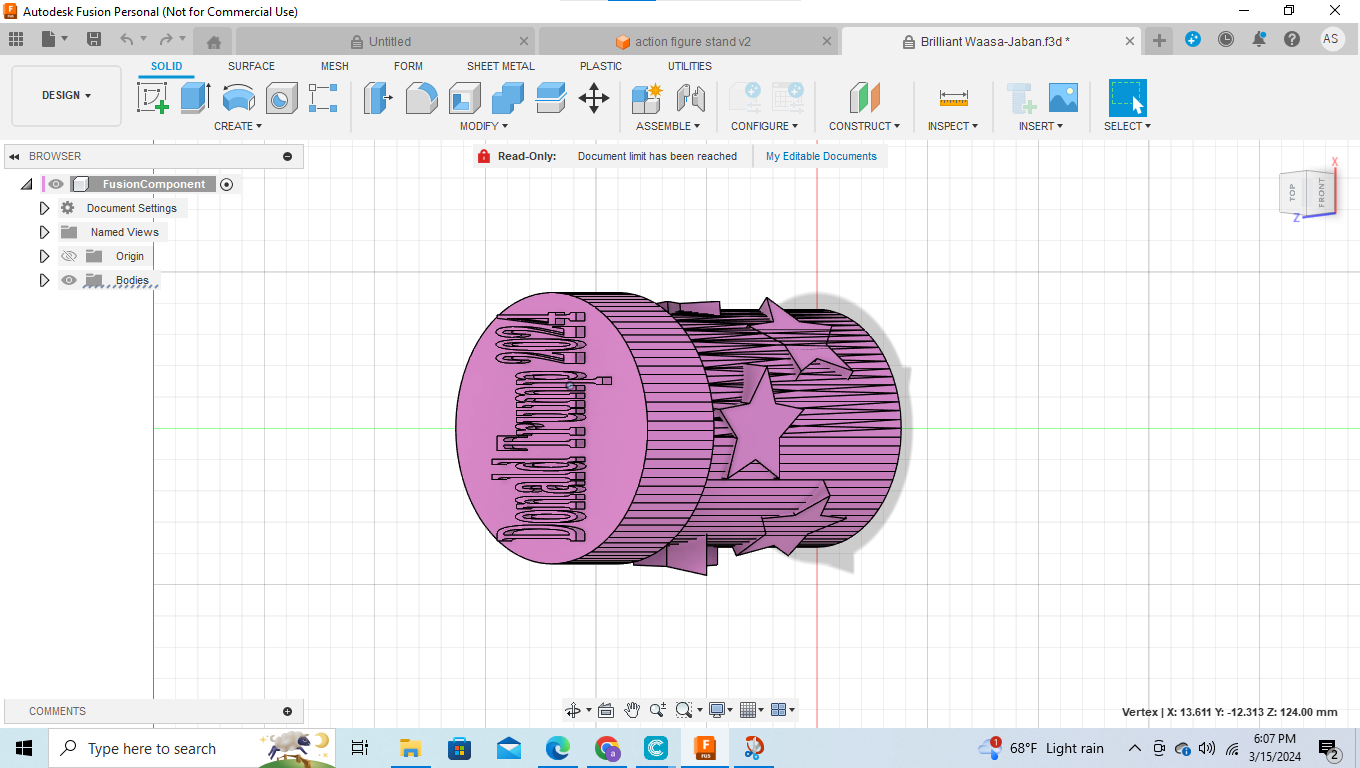The image size is (1360, 768).
Task: Click the Viewports layout icon
Action: click(779, 710)
